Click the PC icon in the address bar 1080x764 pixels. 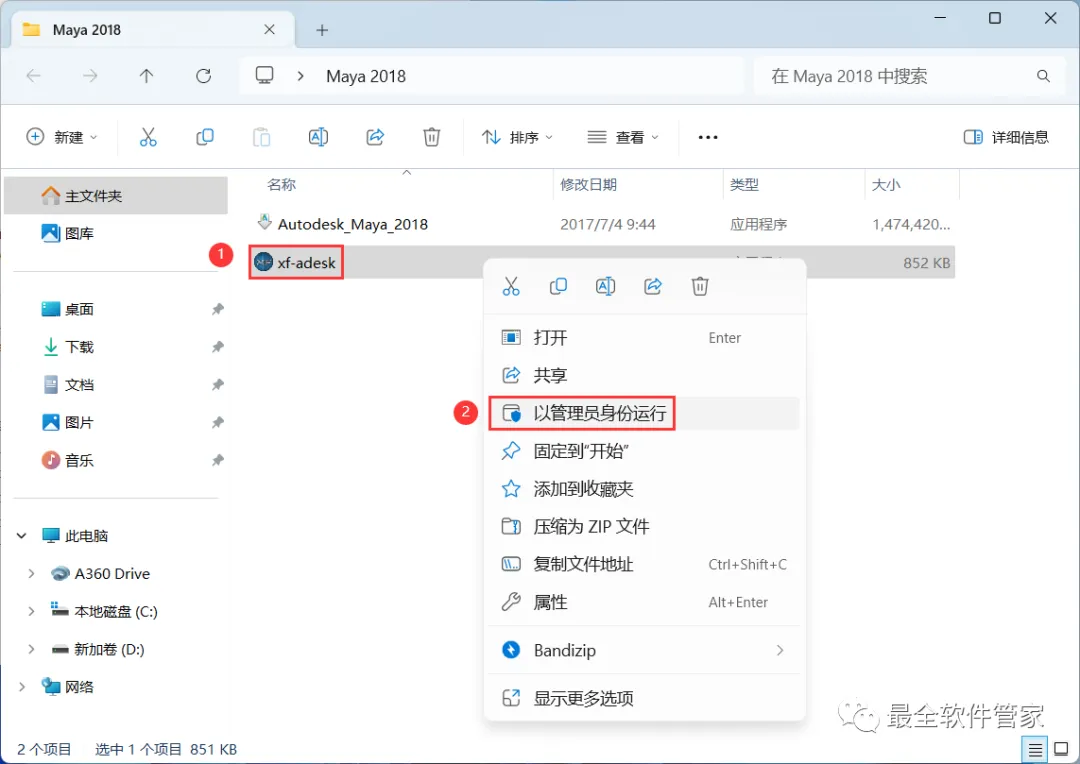click(264, 75)
